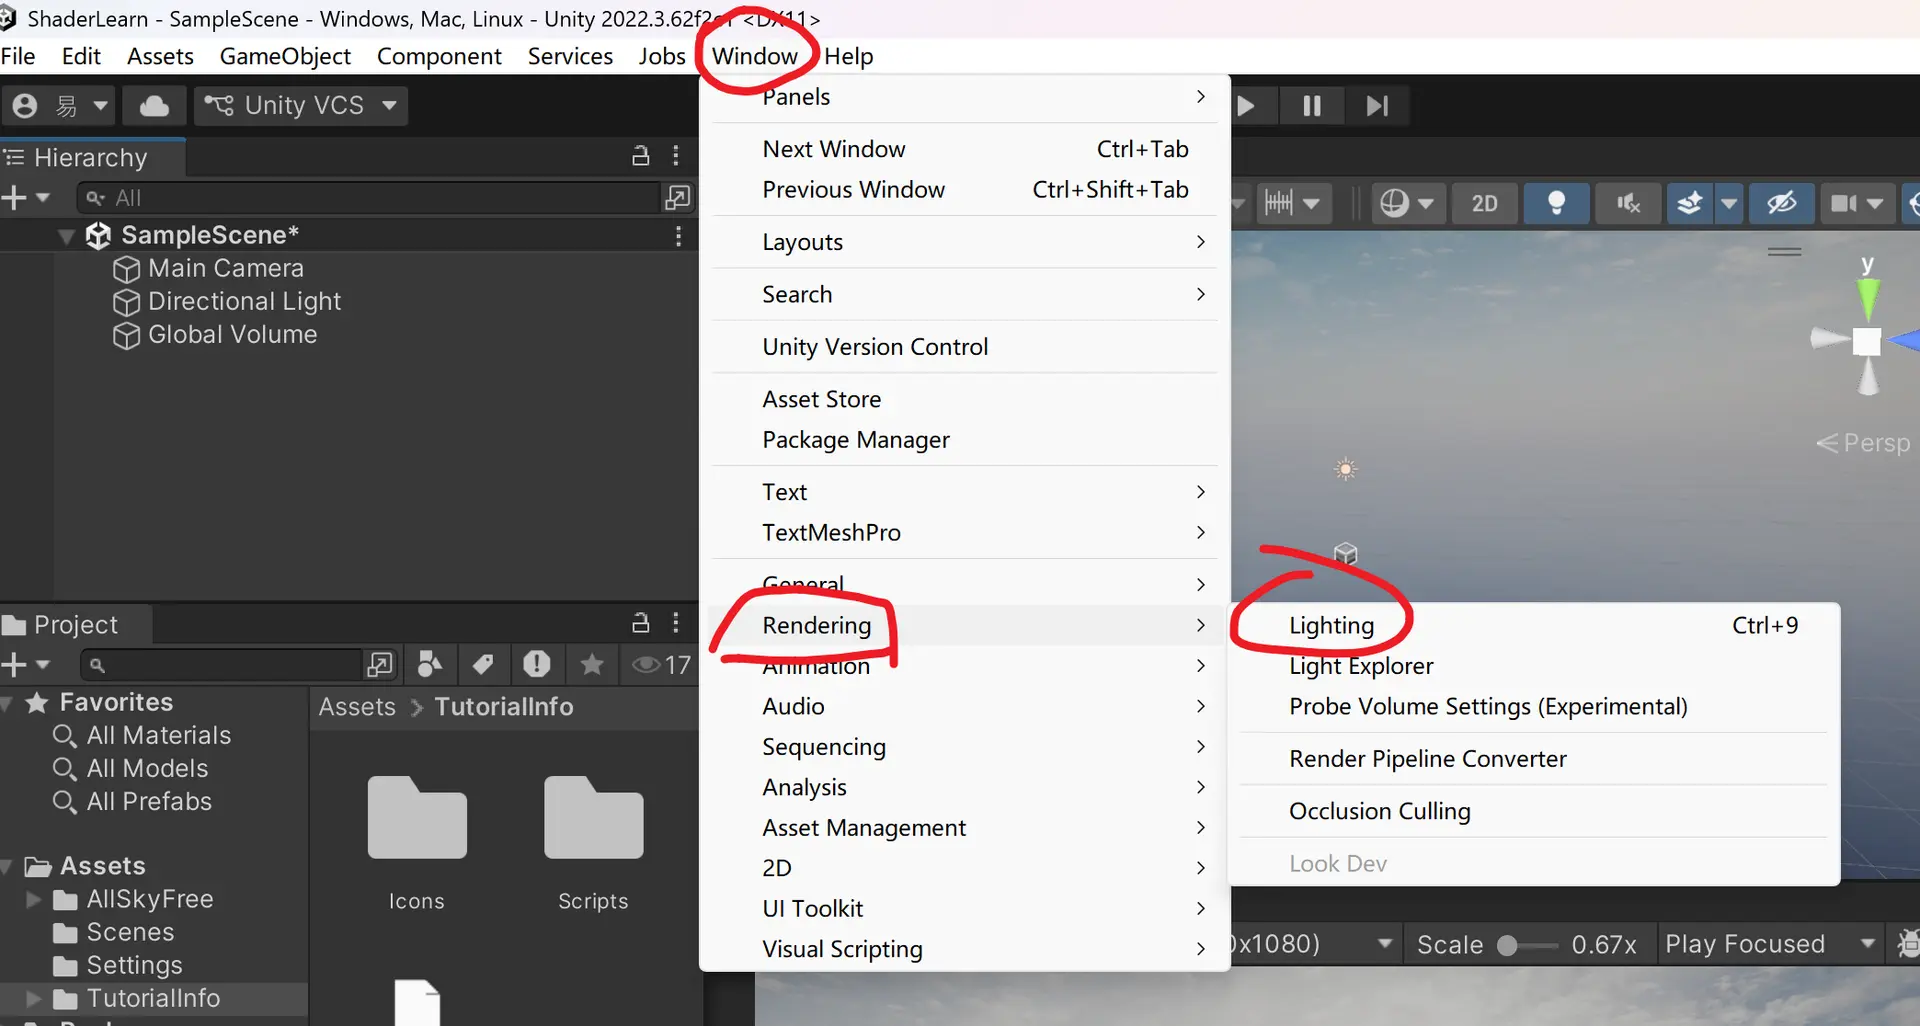Open Lighting window from Rendering submenu

pos(1534,625)
